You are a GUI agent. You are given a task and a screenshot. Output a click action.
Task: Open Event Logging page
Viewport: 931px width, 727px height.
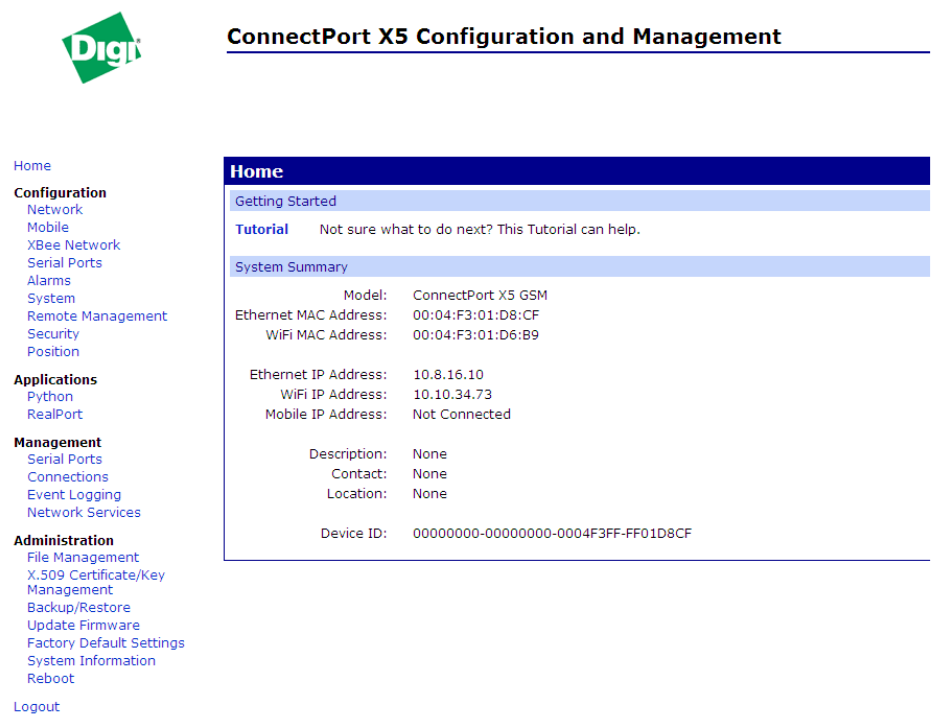point(74,495)
